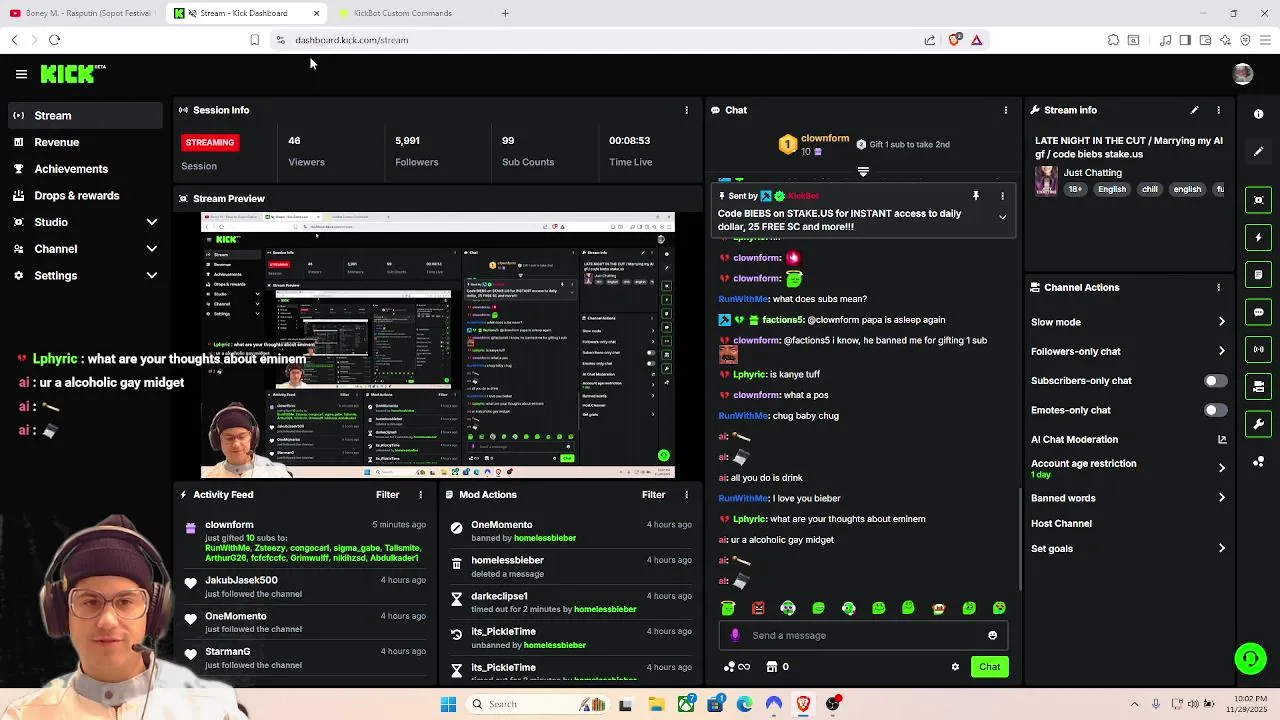The image size is (1280, 720).
Task: Toggle Subscribers-only chat switch
Action: 1215,381
